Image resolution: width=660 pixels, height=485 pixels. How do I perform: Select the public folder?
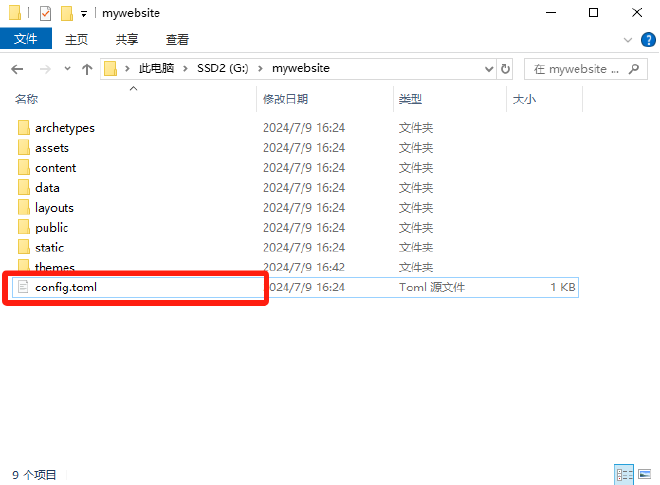pyautogui.click(x=52, y=228)
